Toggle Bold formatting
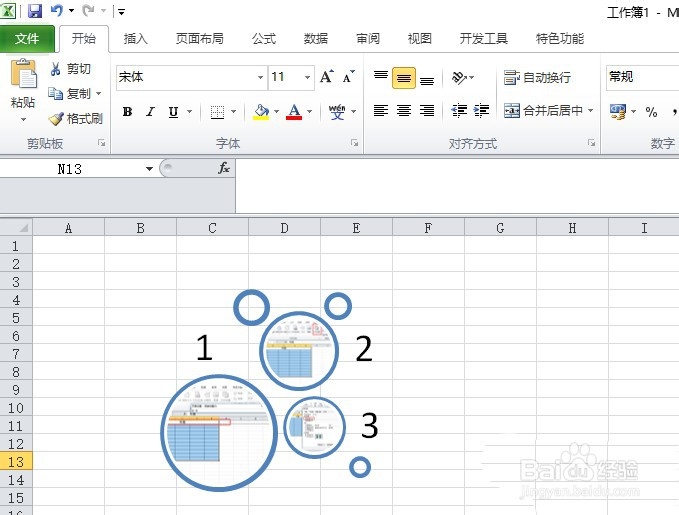This screenshot has height=515, width=679. click(x=127, y=112)
